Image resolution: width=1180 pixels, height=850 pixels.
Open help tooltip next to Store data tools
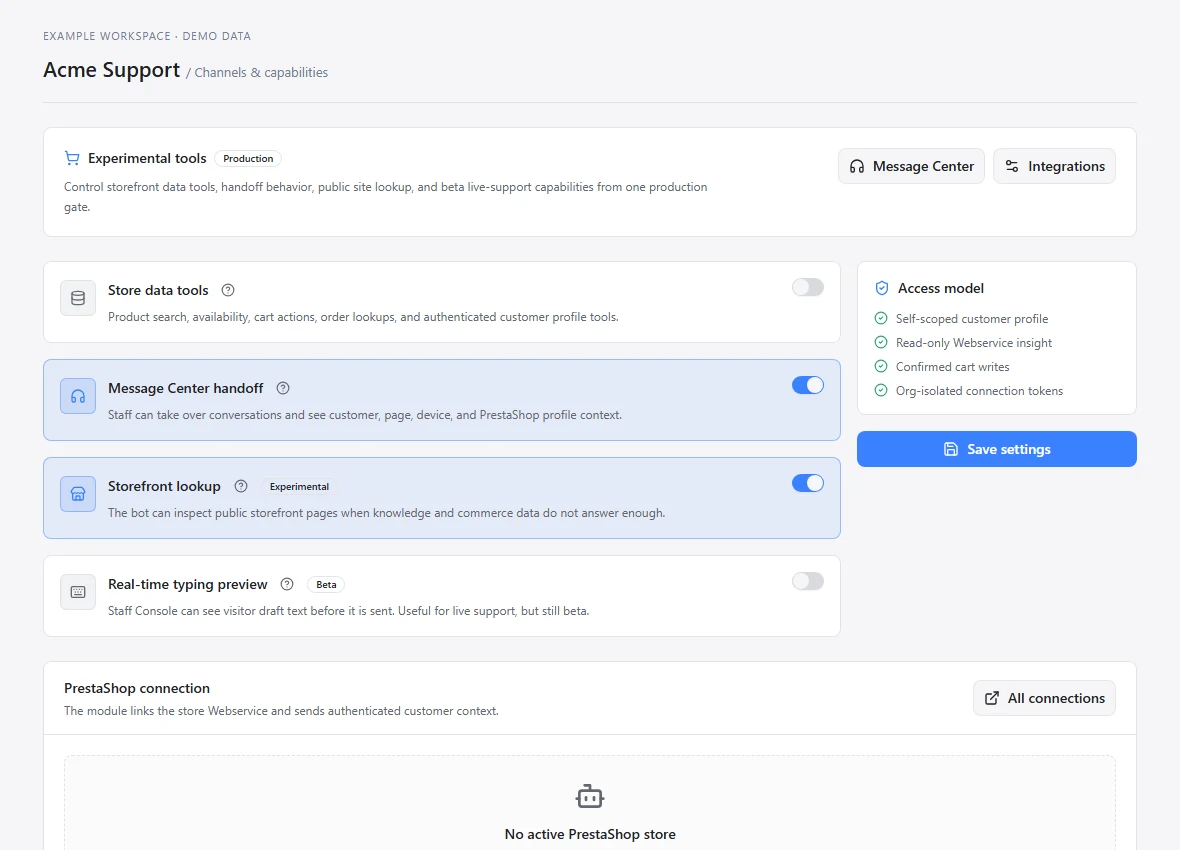228,290
